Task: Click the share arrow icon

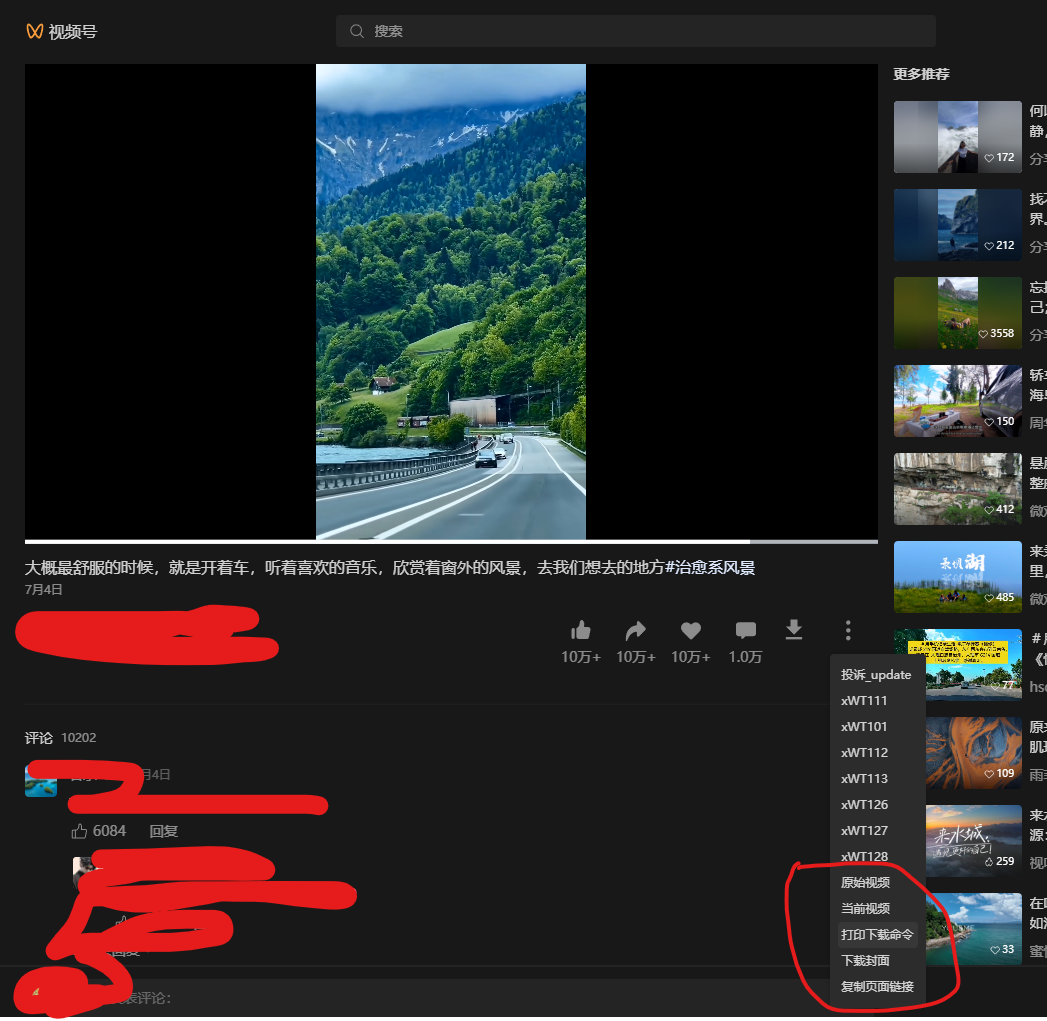Action: coord(636,630)
